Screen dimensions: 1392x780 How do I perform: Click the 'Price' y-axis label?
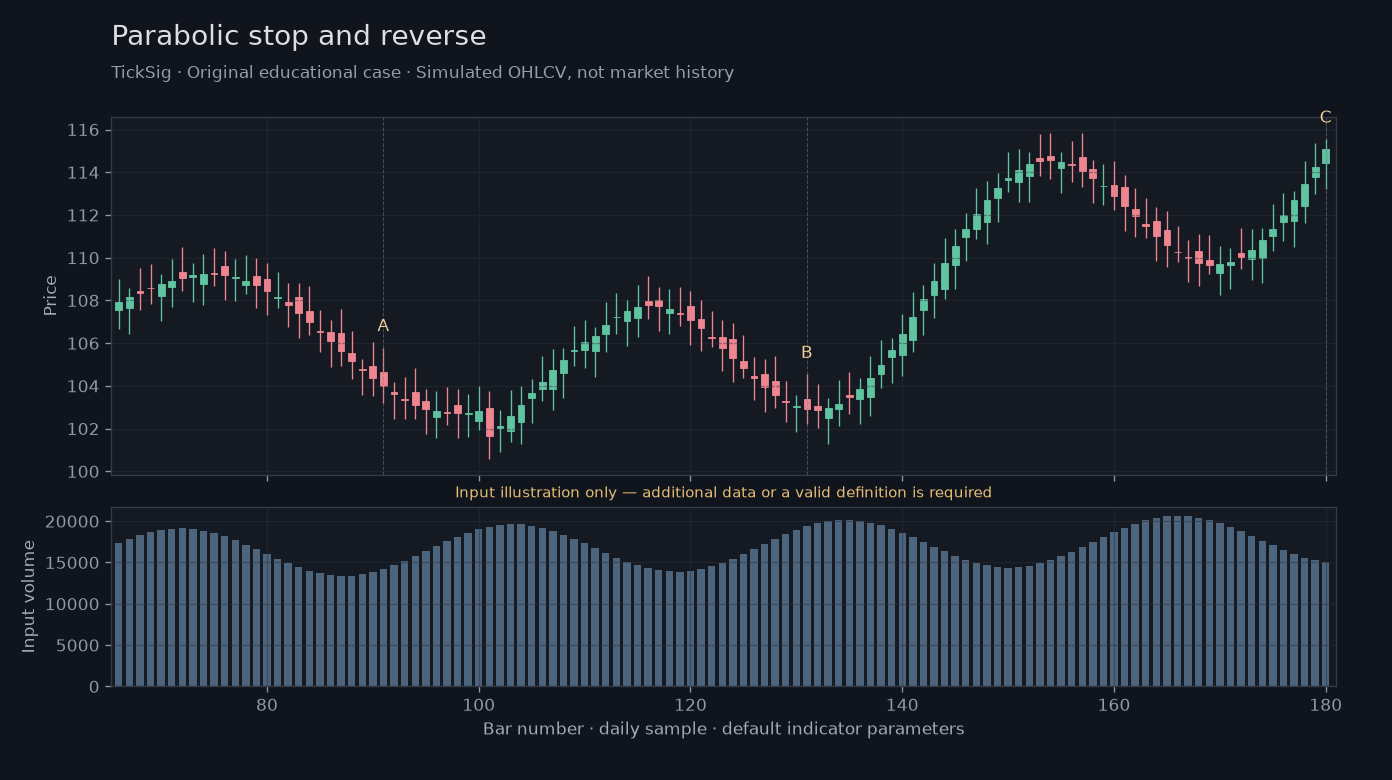(51, 295)
